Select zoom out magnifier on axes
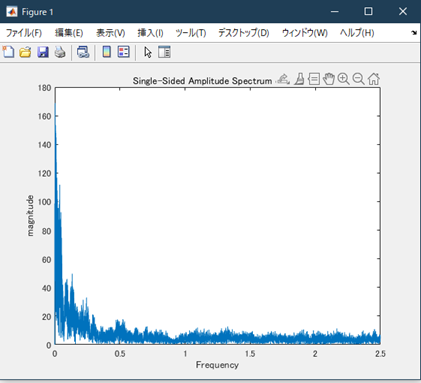Screen dimensions: 421x383 point(358,79)
